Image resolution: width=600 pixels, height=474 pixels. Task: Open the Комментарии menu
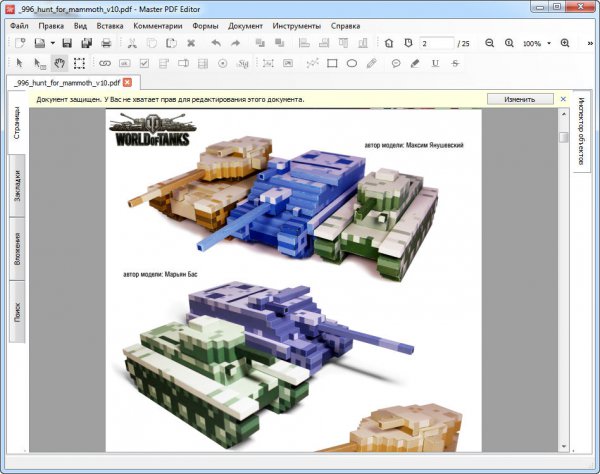(158, 26)
